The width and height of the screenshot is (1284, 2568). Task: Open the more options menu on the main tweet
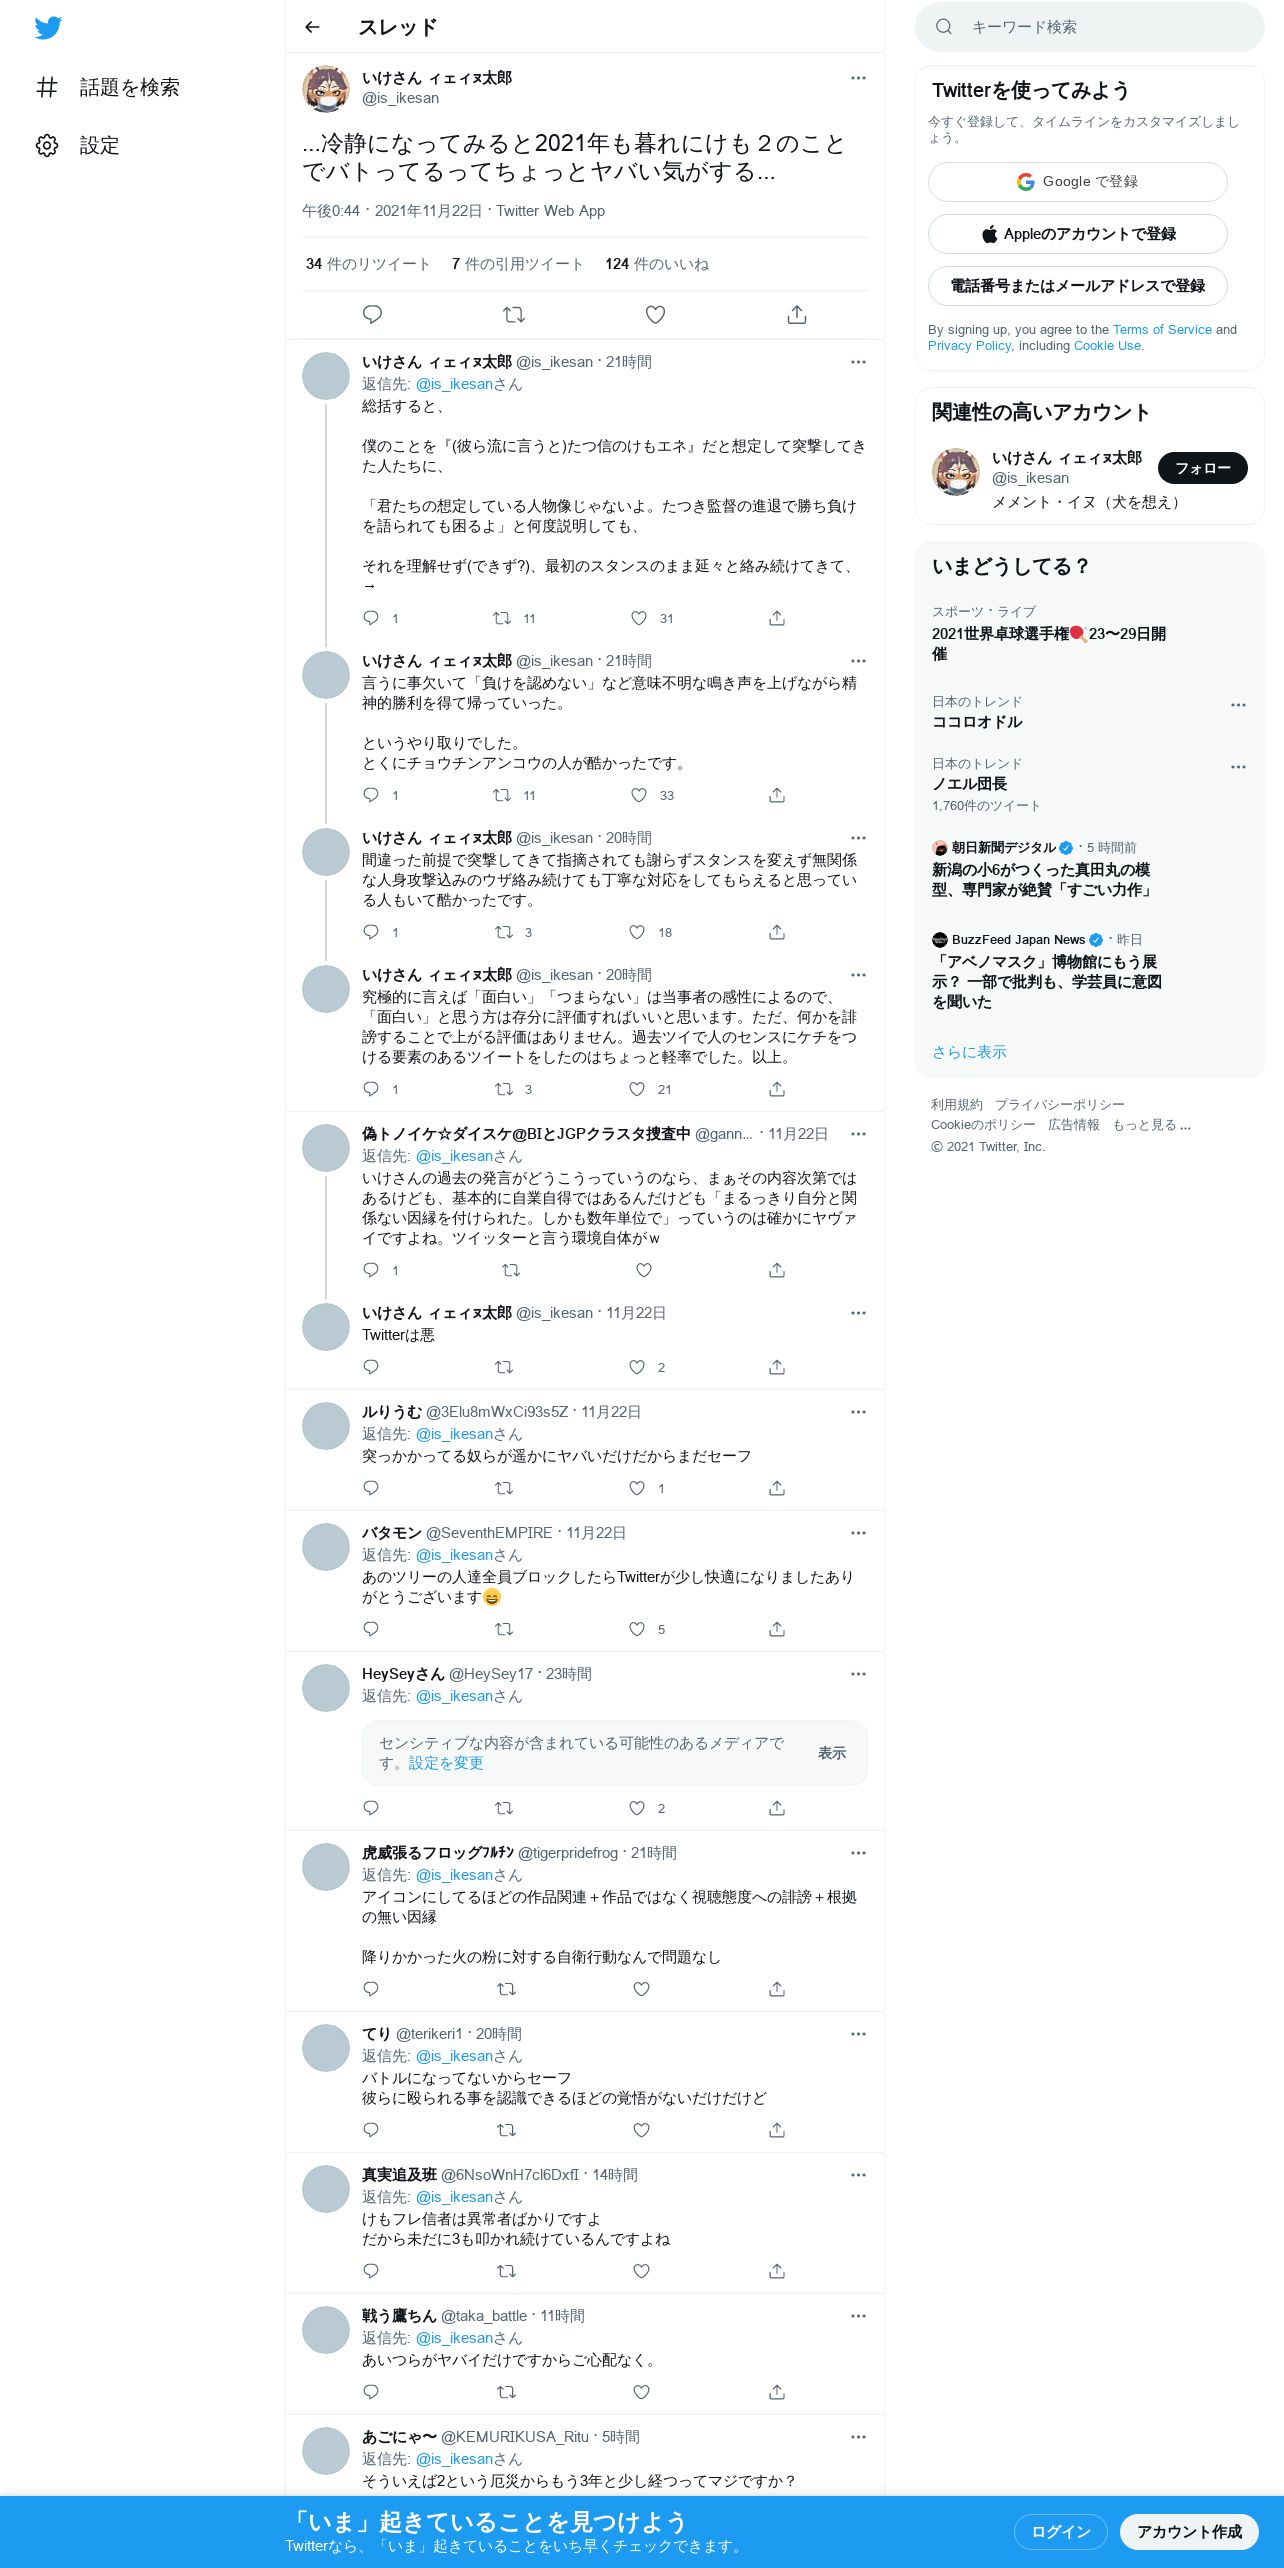(858, 78)
